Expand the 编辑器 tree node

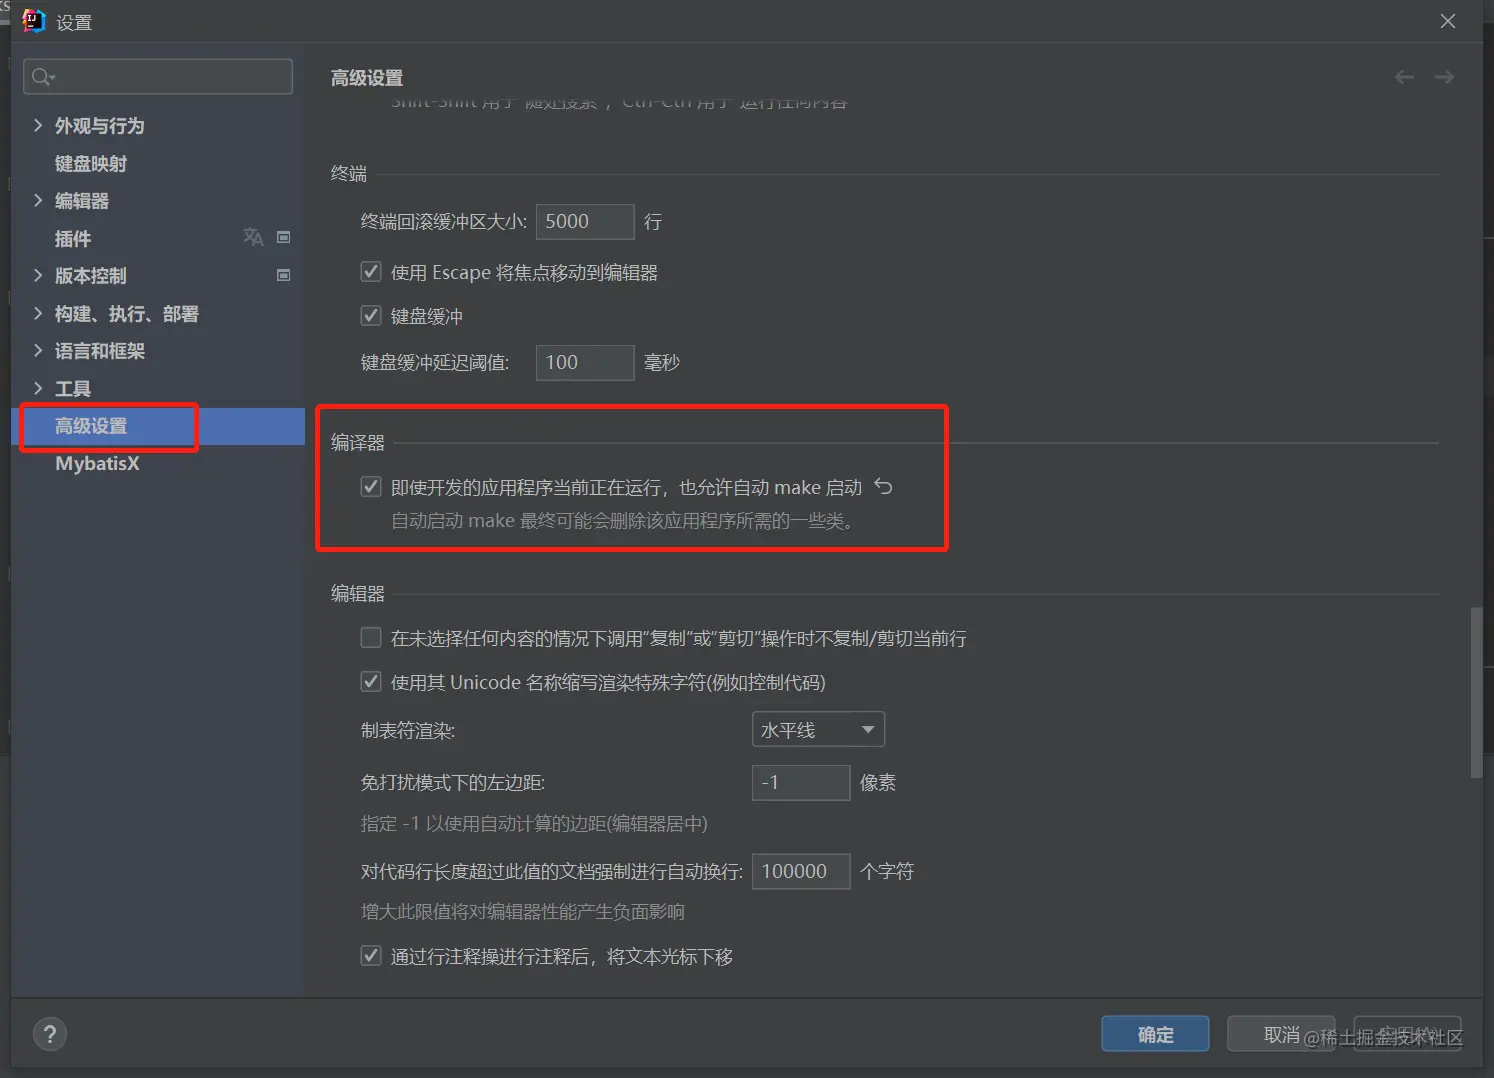point(38,200)
